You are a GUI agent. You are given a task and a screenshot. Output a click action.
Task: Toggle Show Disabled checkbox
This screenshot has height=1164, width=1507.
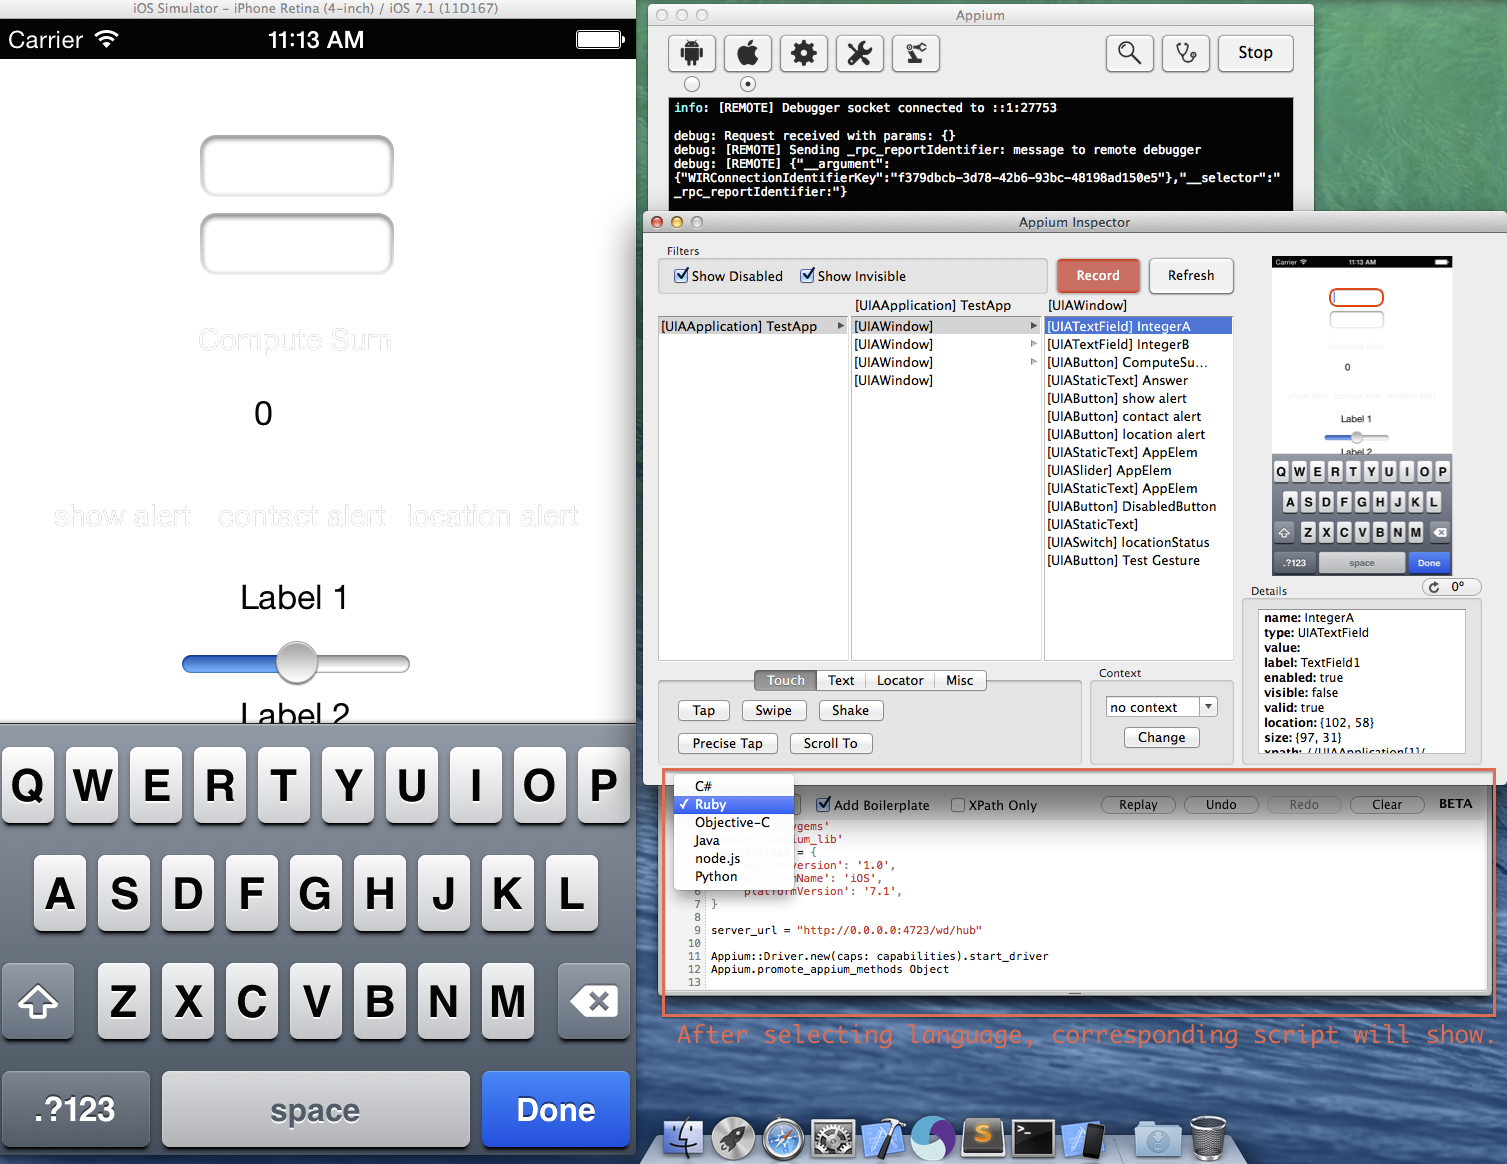pyautogui.click(x=681, y=275)
